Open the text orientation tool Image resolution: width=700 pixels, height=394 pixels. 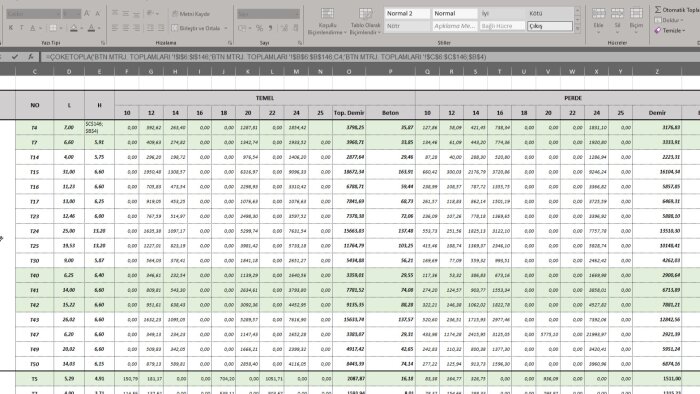pos(150,14)
